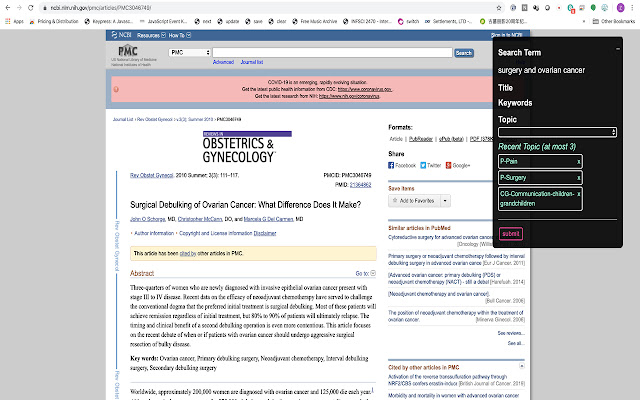Click the 'cited by' link in yellow notice
The width and height of the screenshot is (640, 400).
click(188, 253)
